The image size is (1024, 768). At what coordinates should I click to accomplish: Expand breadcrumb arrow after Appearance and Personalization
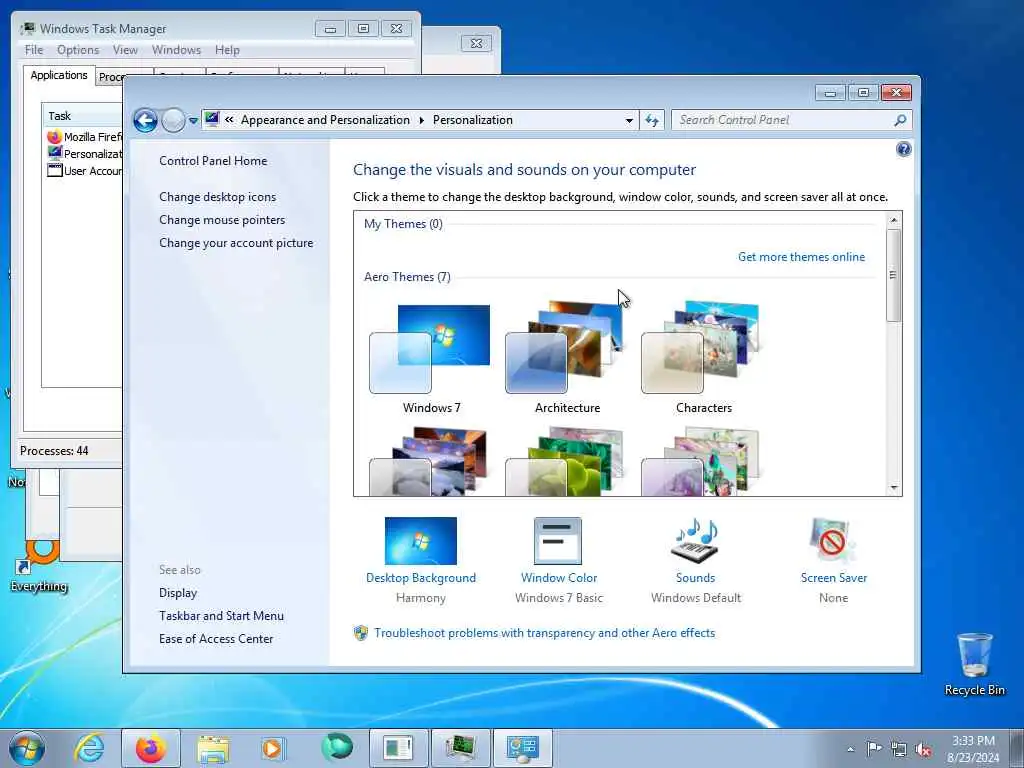coord(421,120)
